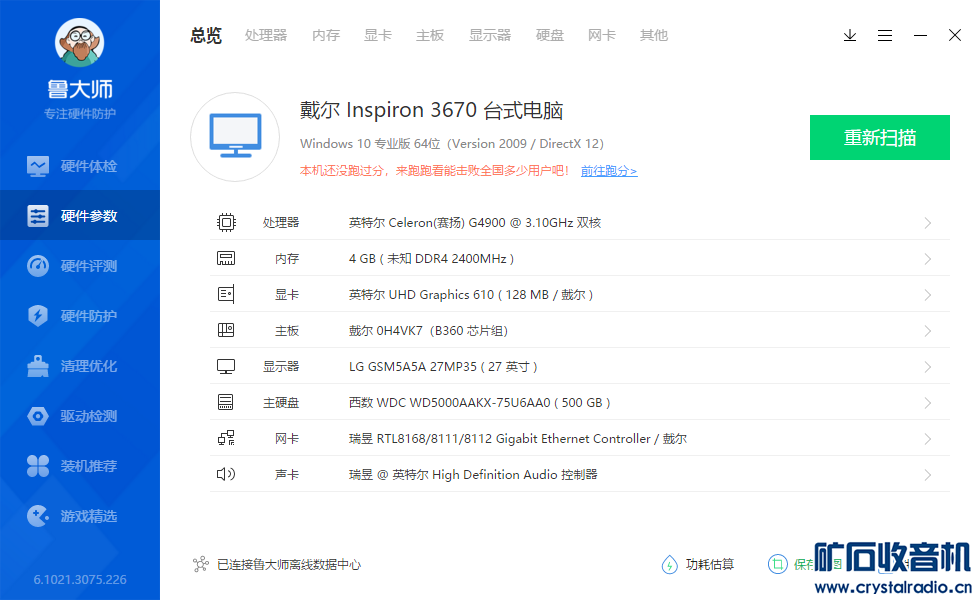Open 硬件防护 hardware protection in sidebar
Screen dimensions: 980x600
[x=80, y=316]
